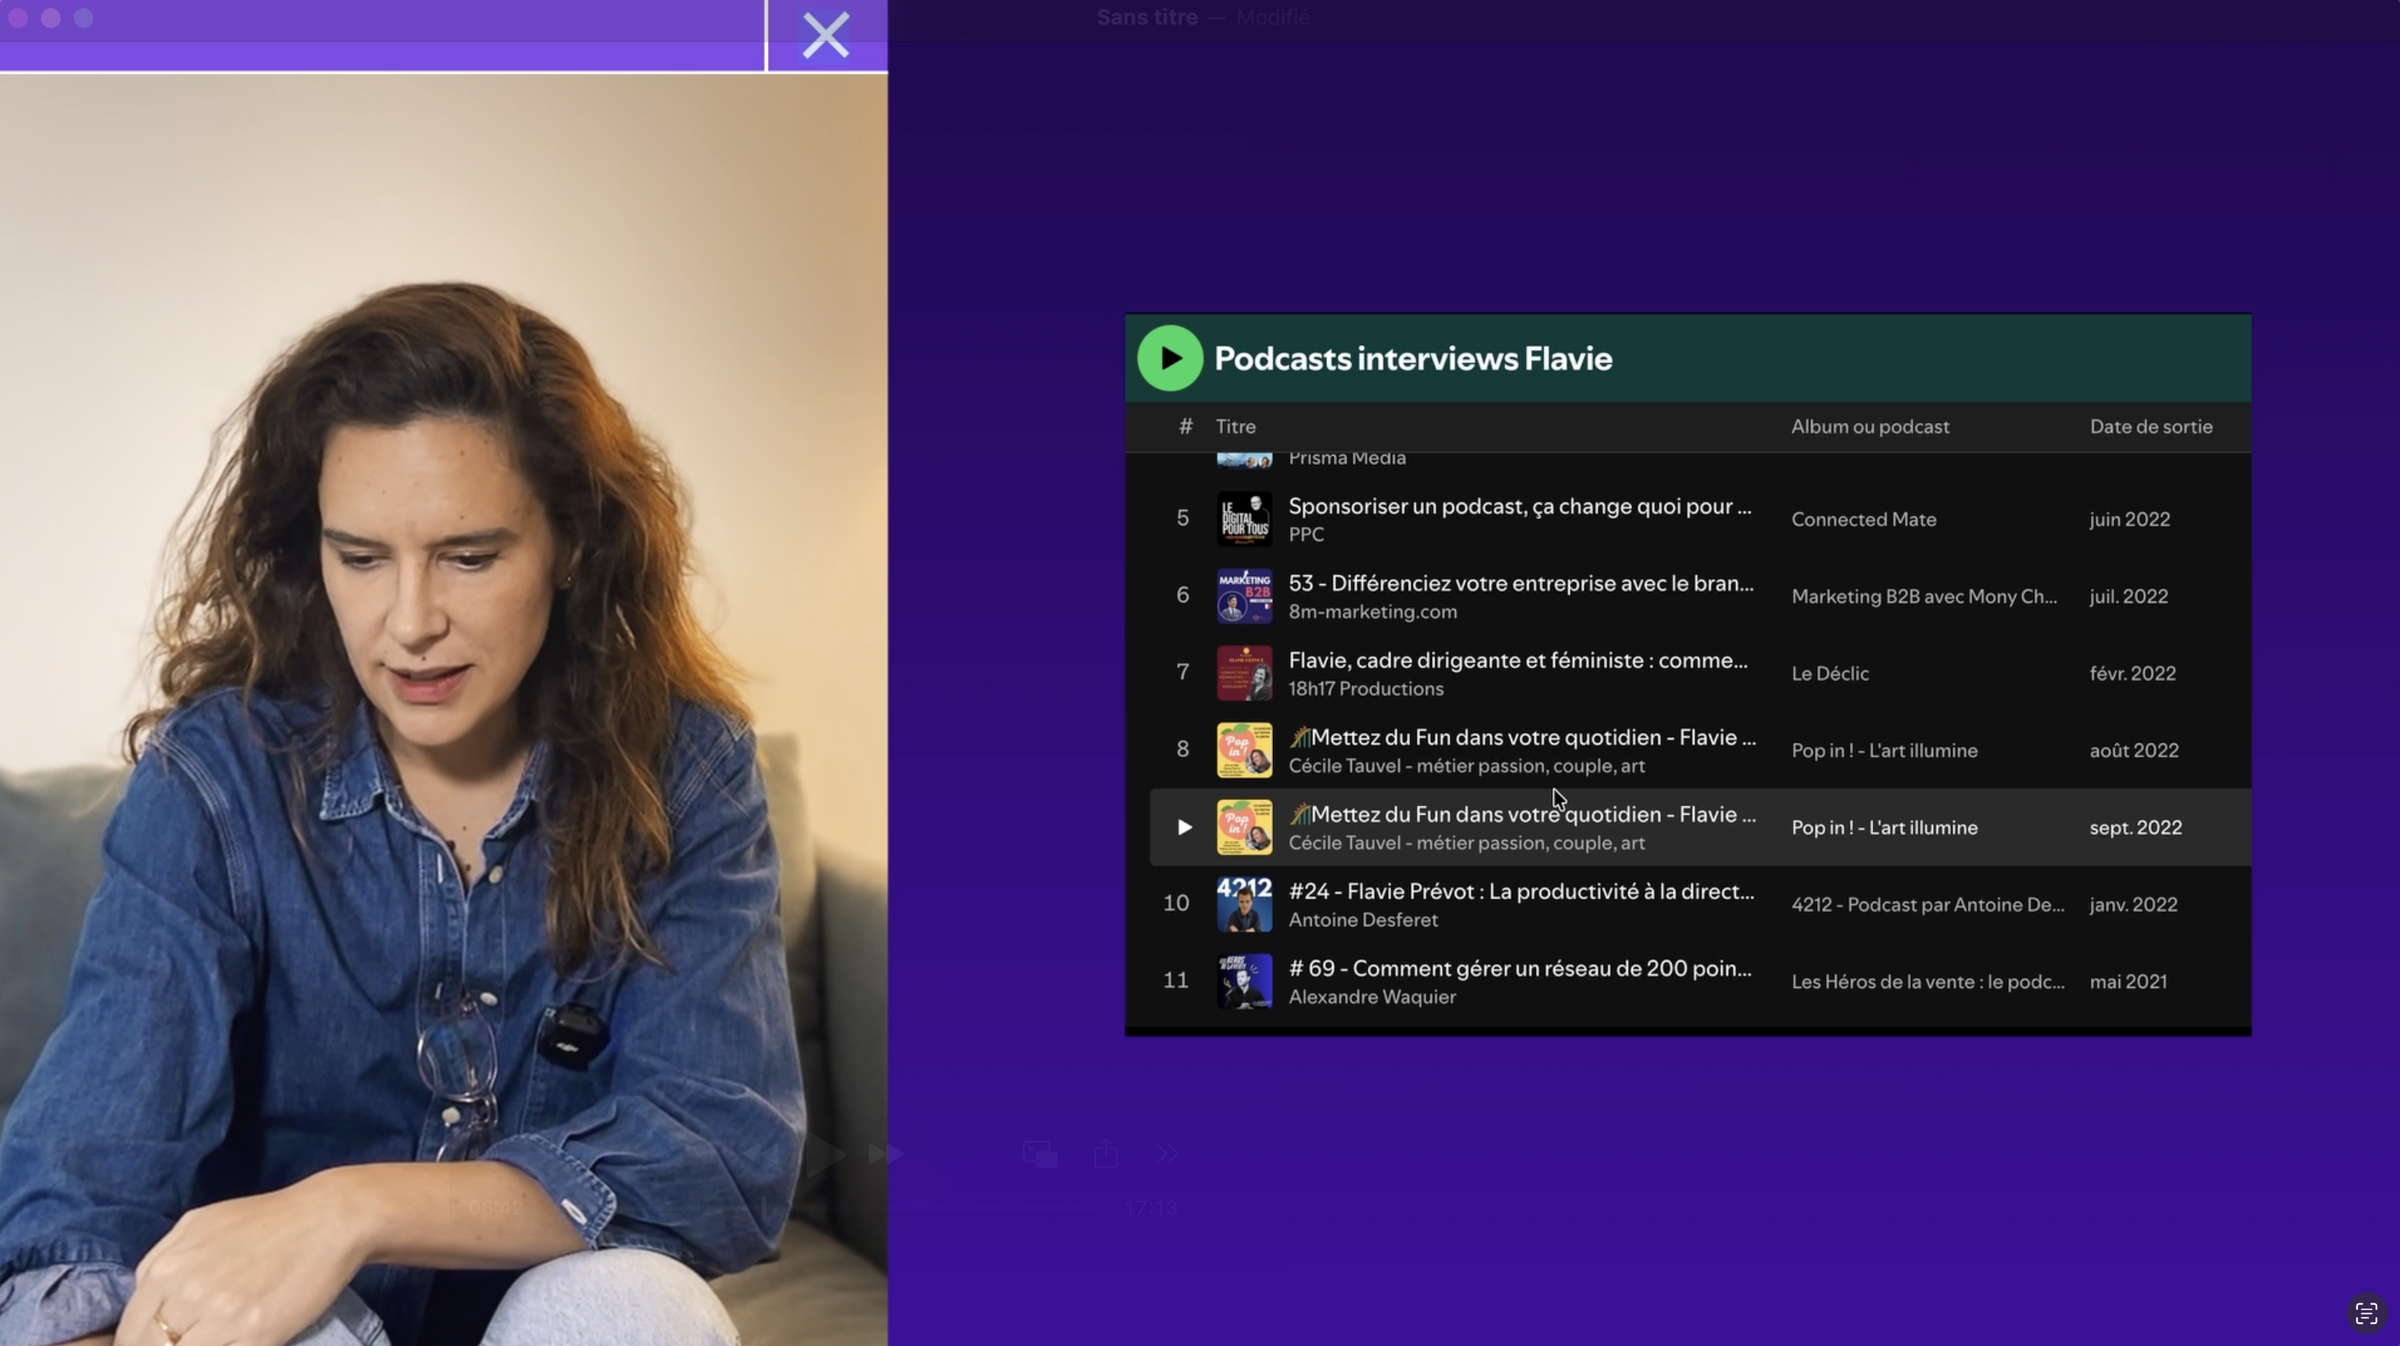2400x1346 pixels.
Task: Open the Pop in cover for sept. 2022
Action: 1244,827
